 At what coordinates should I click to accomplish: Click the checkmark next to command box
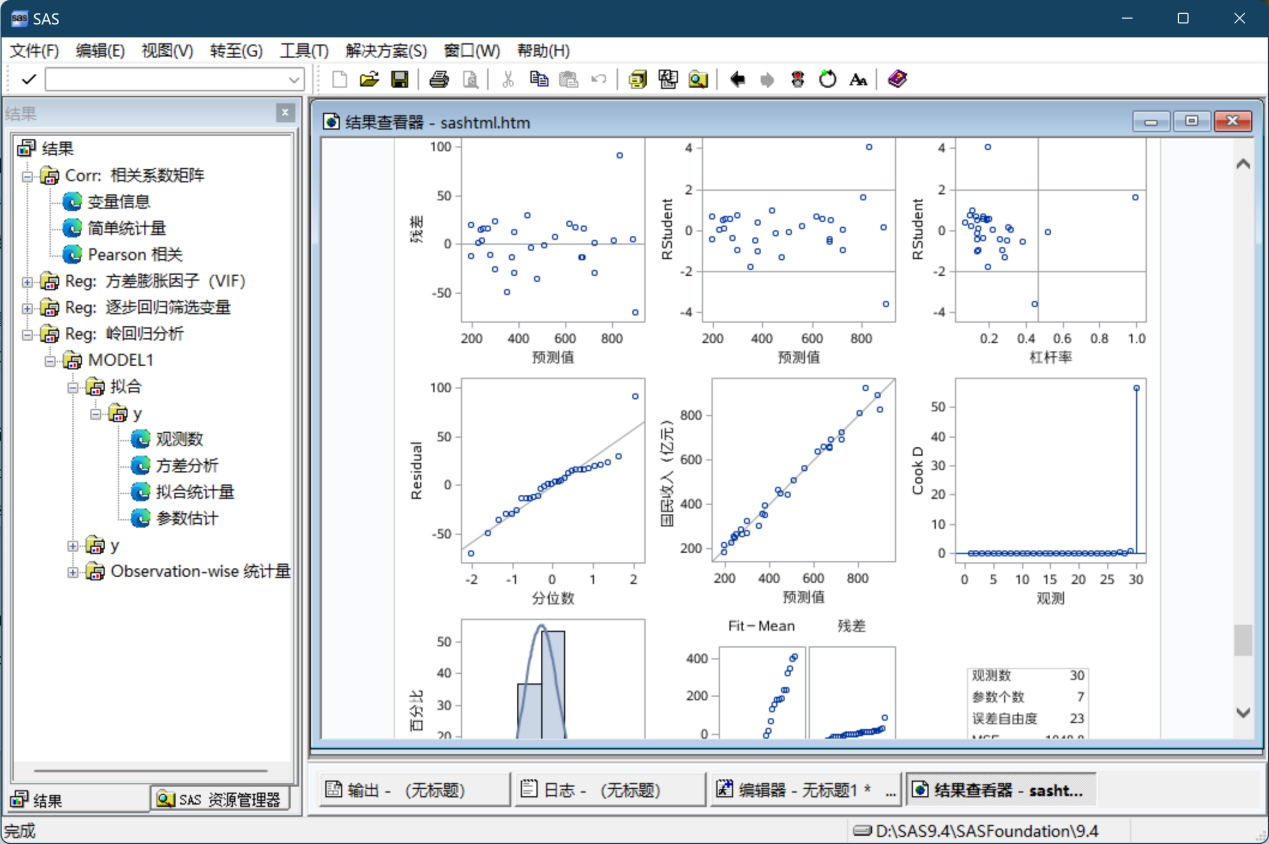pyautogui.click(x=29, y=79)
